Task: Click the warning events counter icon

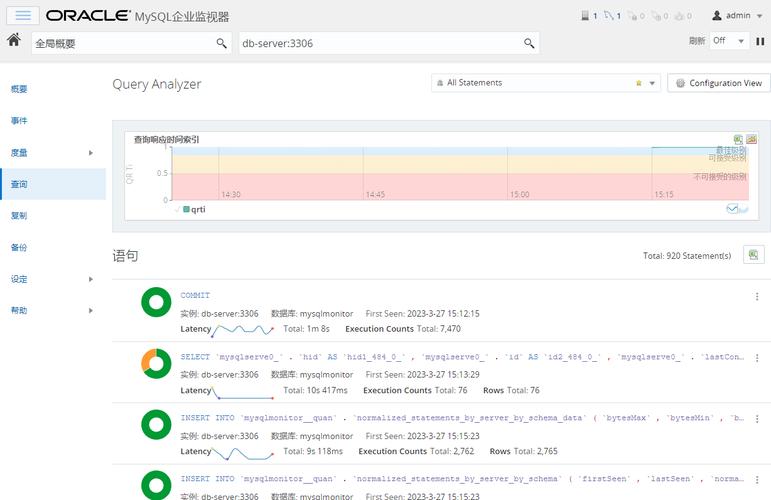Action: click(x=680, y=16)
